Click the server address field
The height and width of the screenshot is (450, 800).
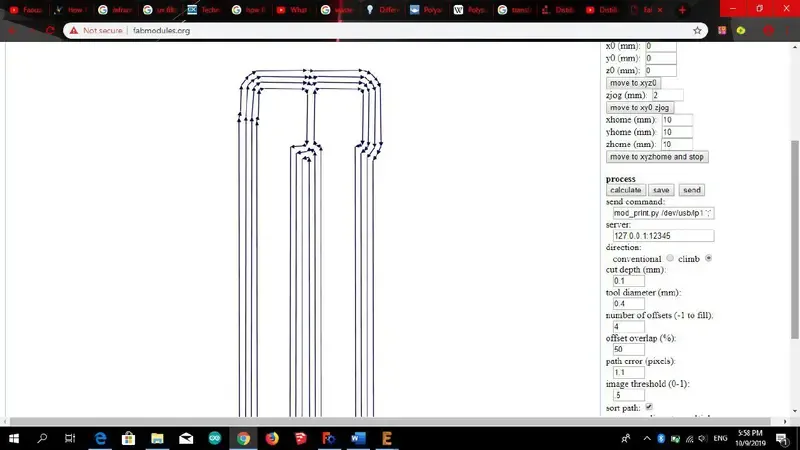click(663, 236)
